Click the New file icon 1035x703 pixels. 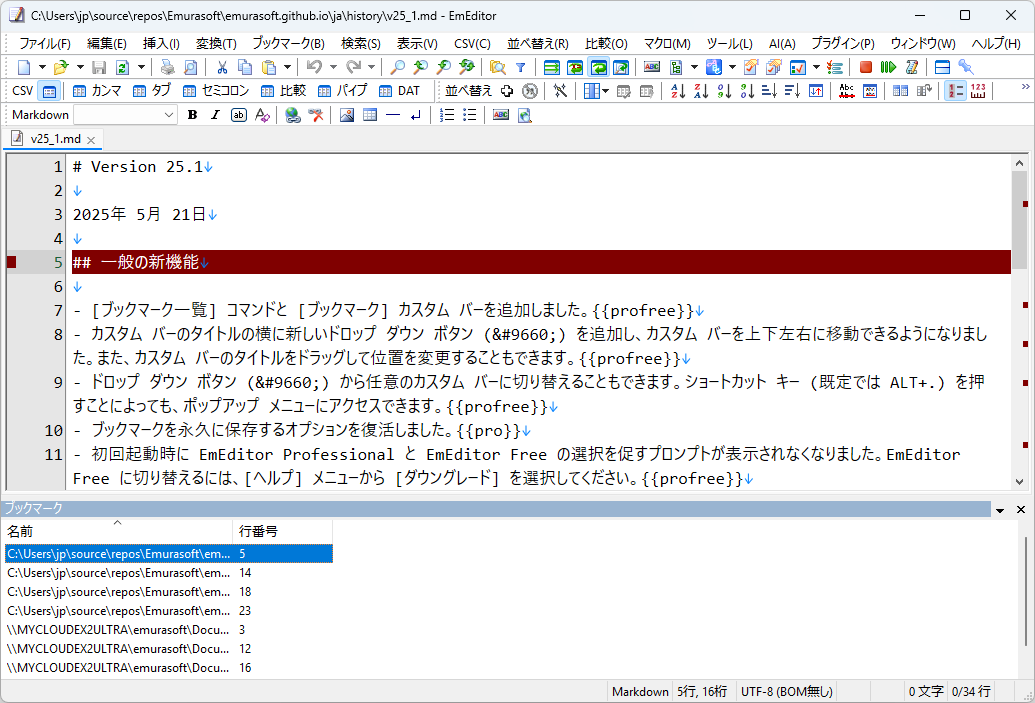[x=24, y=67]
